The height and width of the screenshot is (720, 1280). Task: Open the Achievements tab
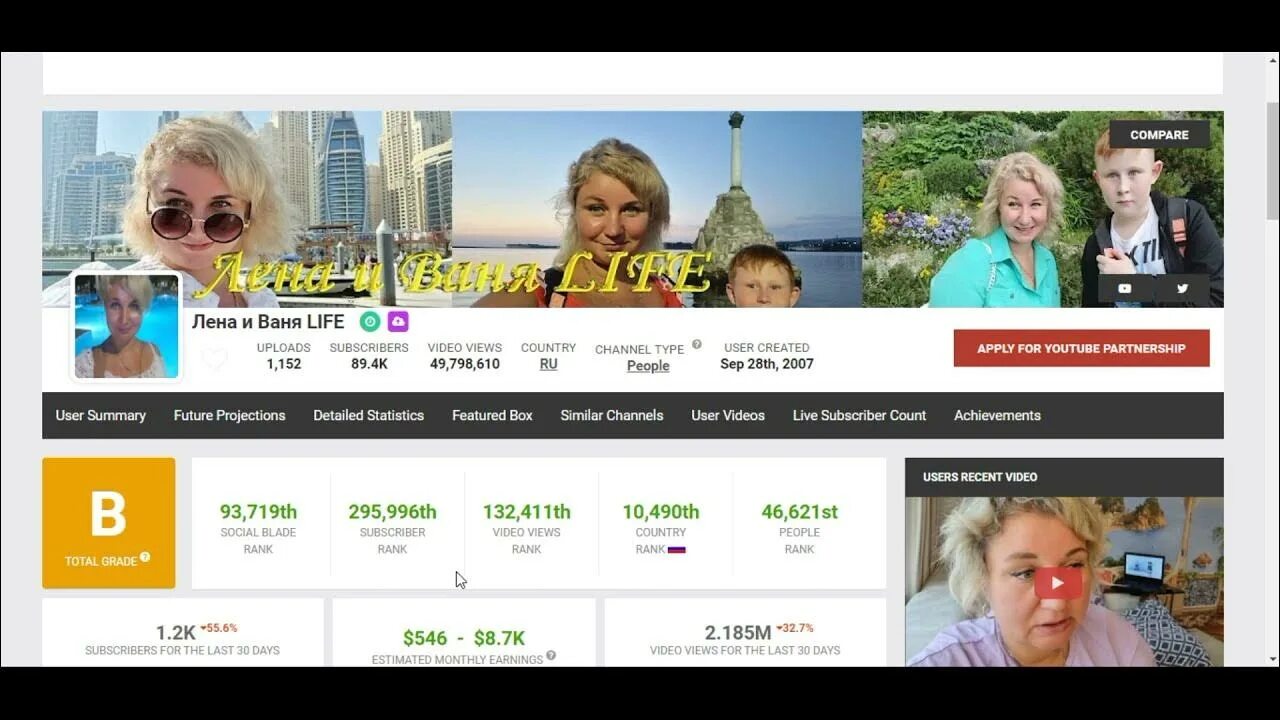point(997,415)
